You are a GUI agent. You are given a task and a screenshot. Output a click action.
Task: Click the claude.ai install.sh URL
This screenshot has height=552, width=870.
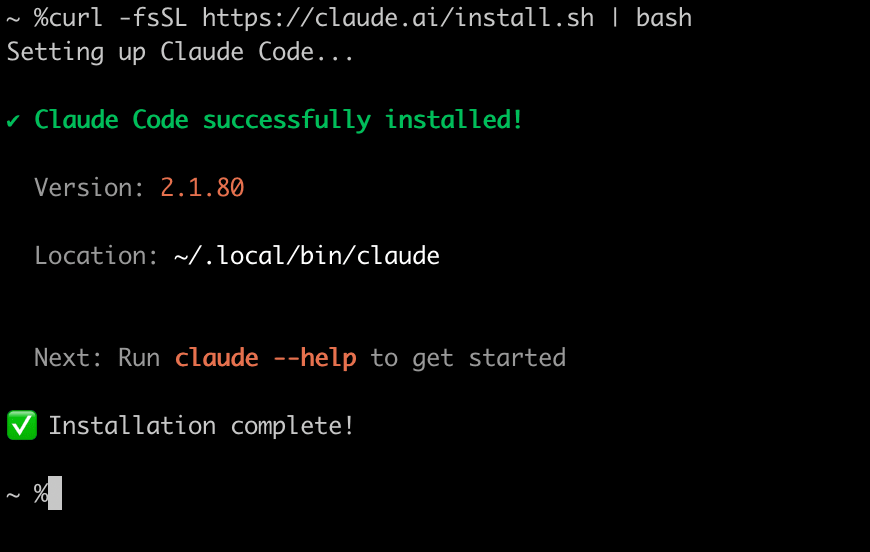coord(397,18)
